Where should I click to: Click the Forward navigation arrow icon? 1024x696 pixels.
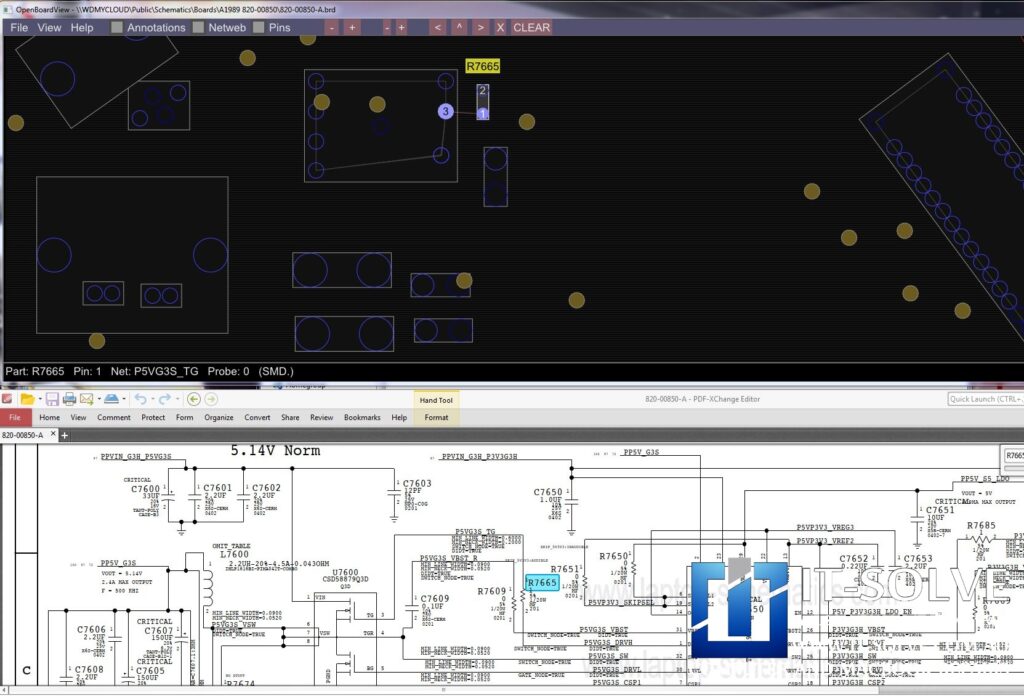pyautogui.click(x=211, y=399)
